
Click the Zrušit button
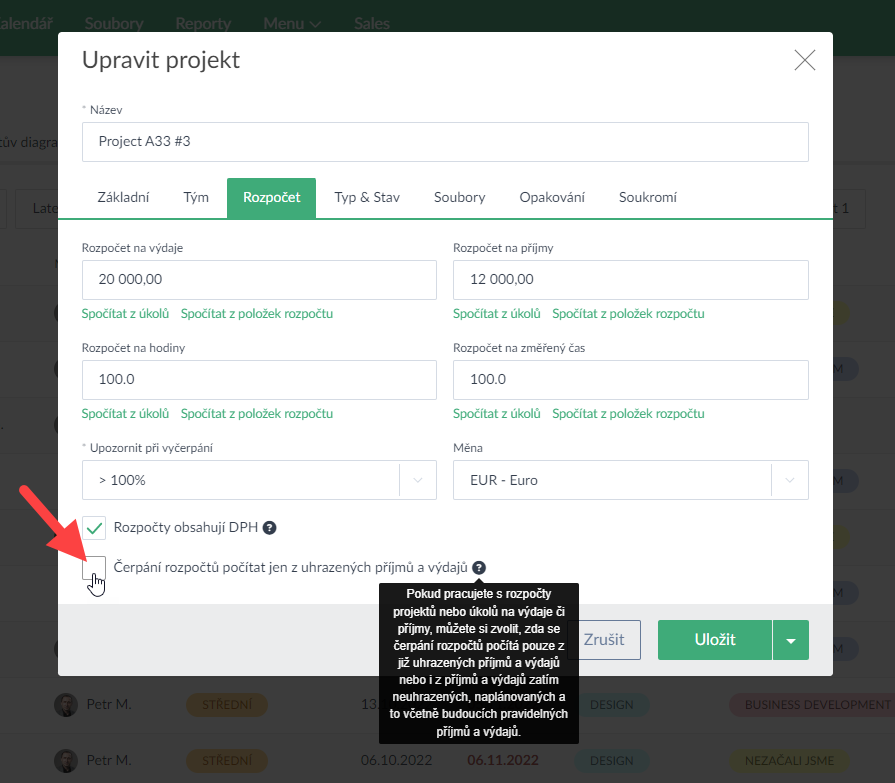click(604, 640)
